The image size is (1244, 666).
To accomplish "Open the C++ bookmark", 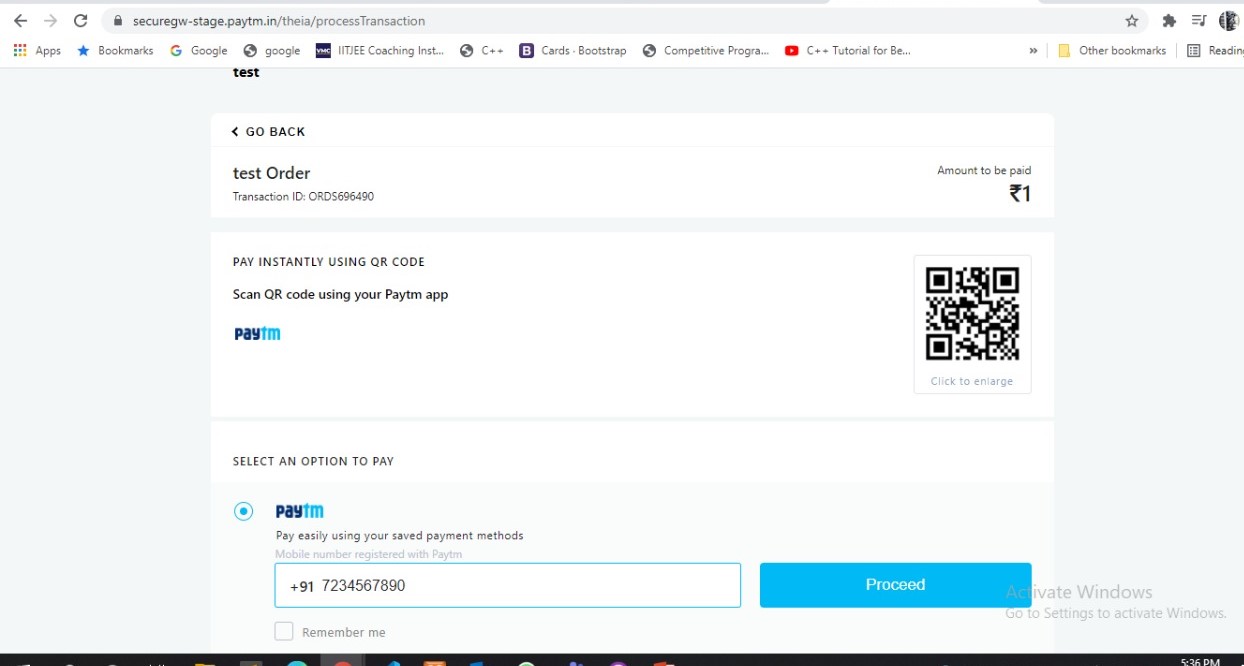I will [x=482, y=50].
